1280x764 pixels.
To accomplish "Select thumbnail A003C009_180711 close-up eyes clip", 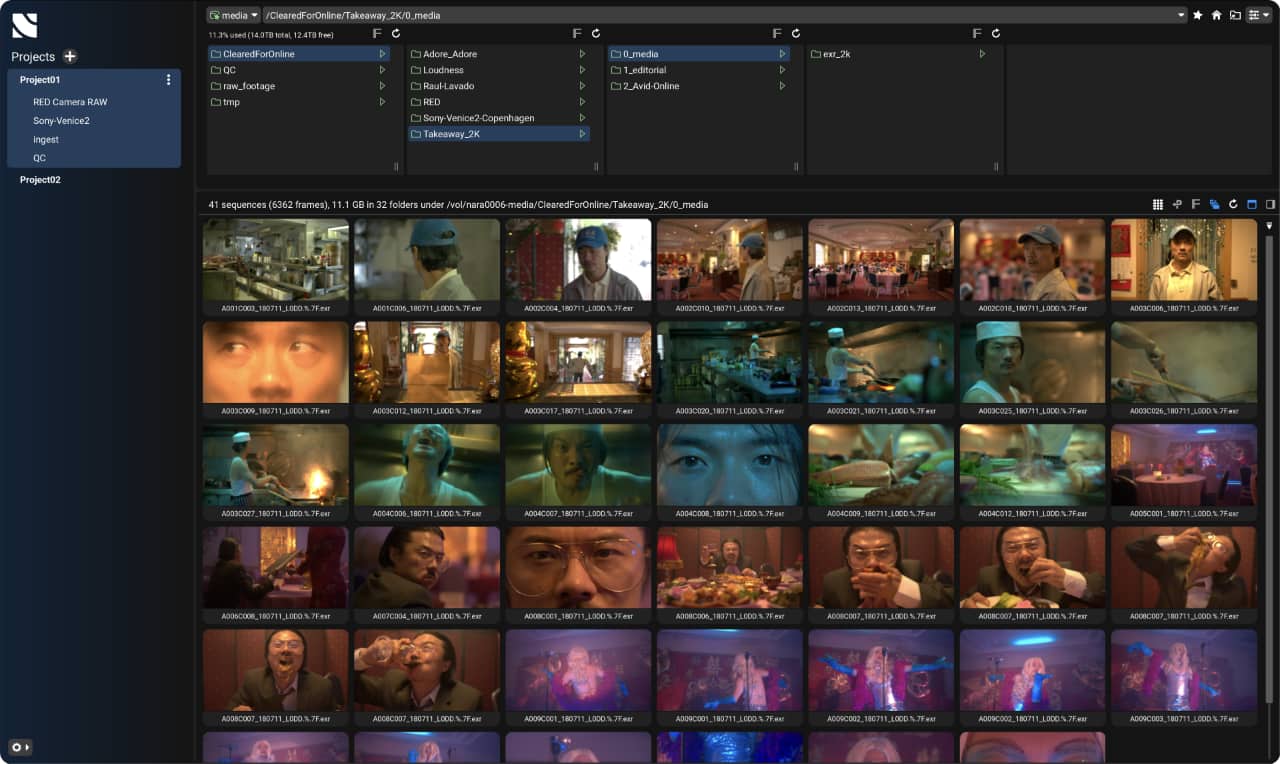I will click(275, 362).
